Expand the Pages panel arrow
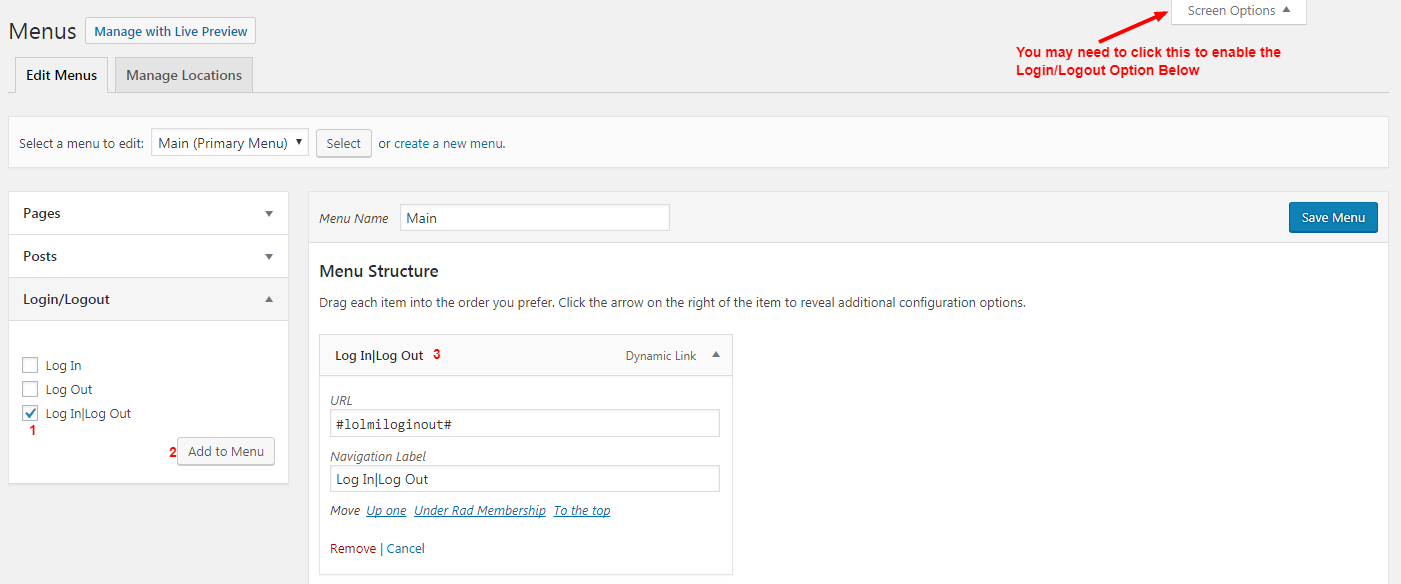This screenshot has height=584, width=1401. (268, 214)
